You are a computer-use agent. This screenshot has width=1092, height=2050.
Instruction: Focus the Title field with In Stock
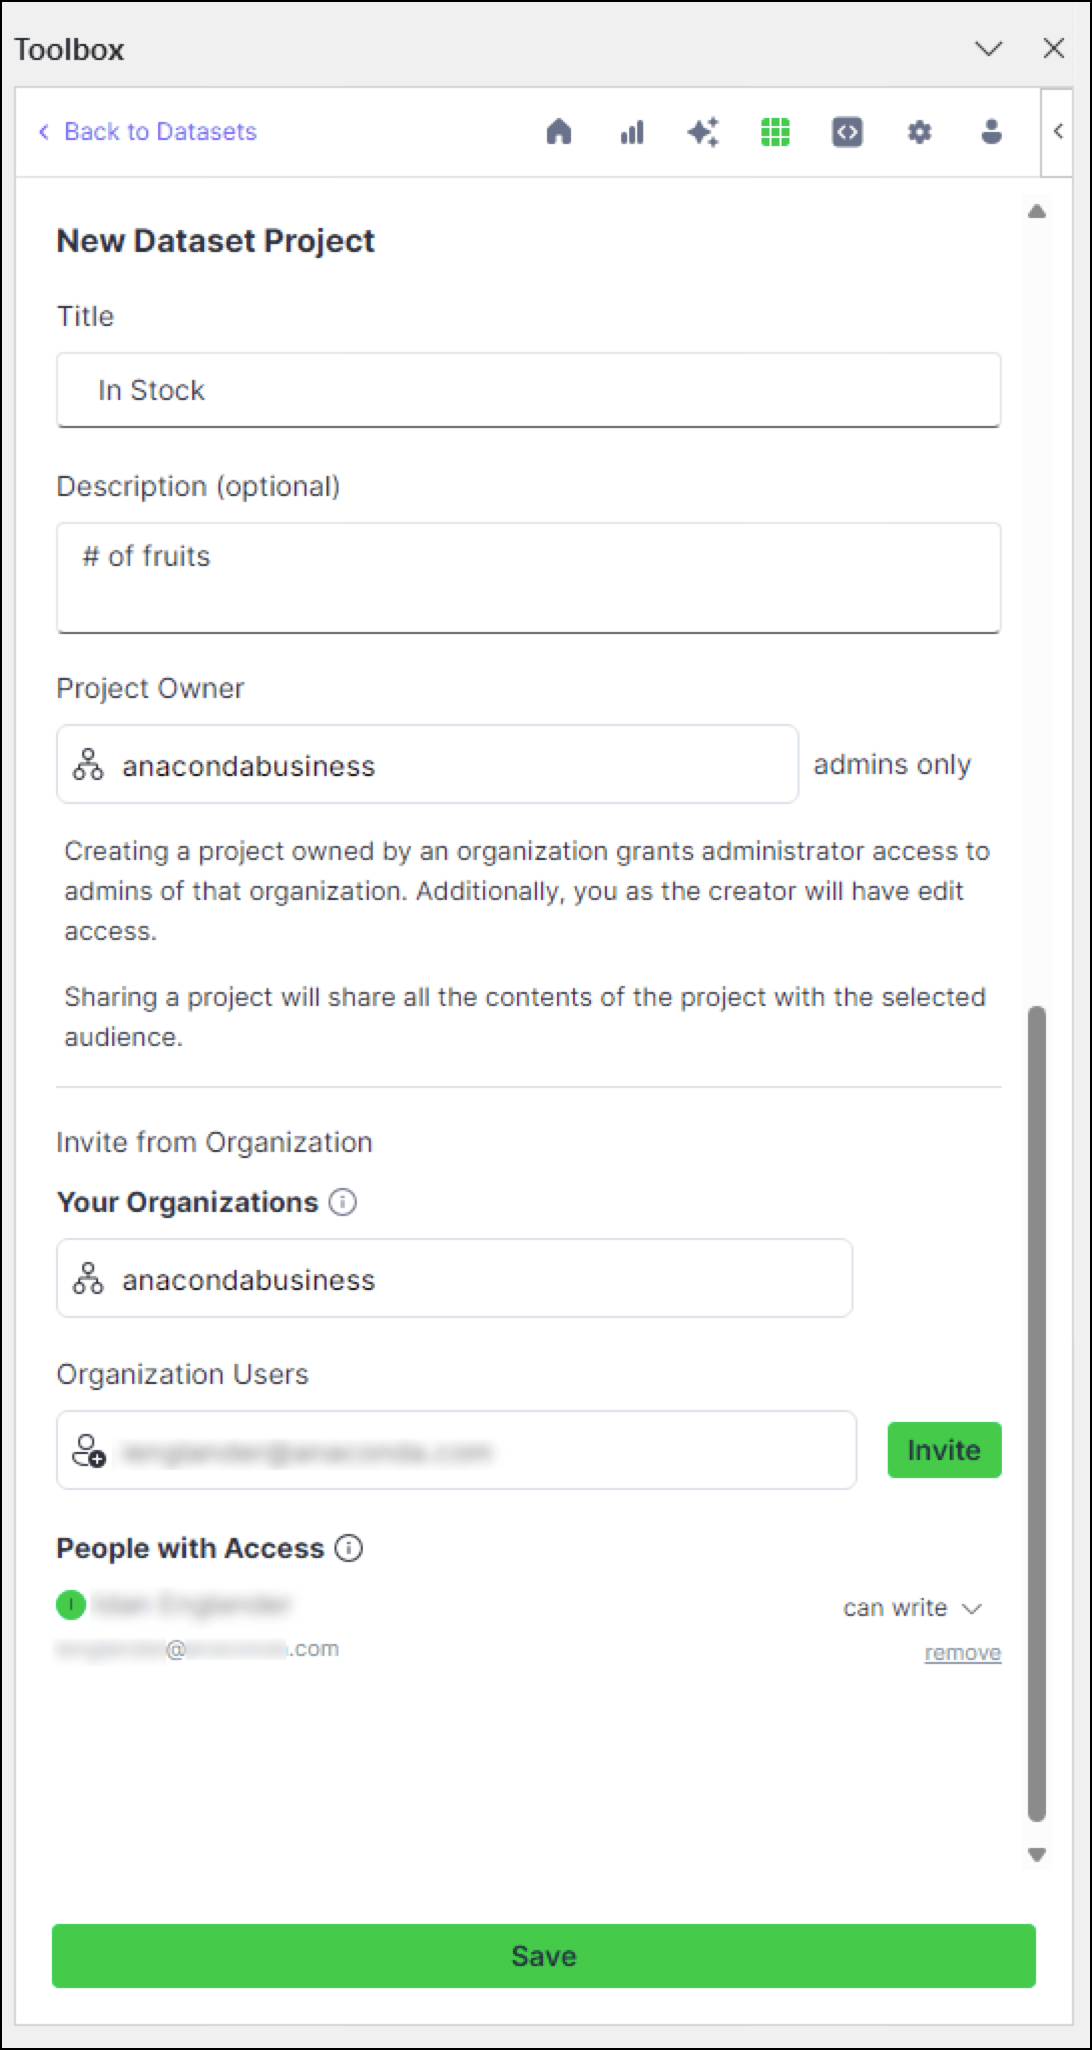click(x=528, y=390)
